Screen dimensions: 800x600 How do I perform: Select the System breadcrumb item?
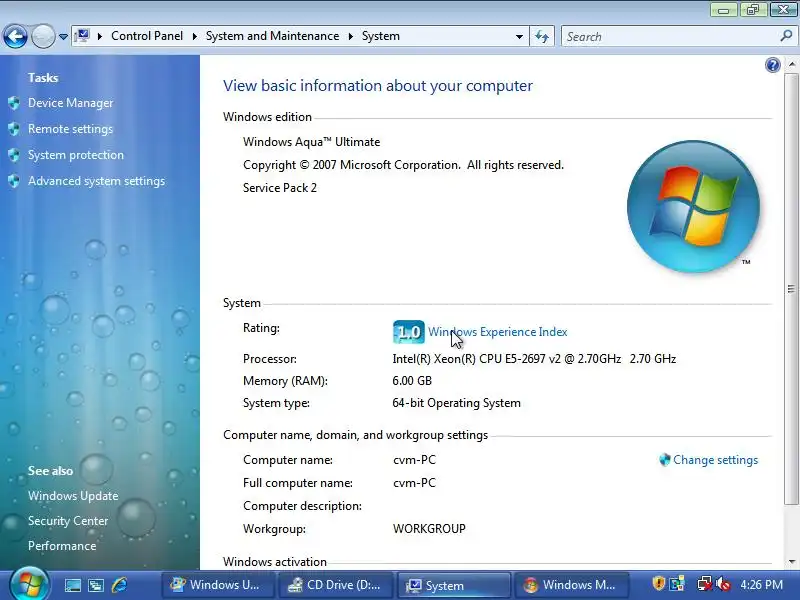381,36
